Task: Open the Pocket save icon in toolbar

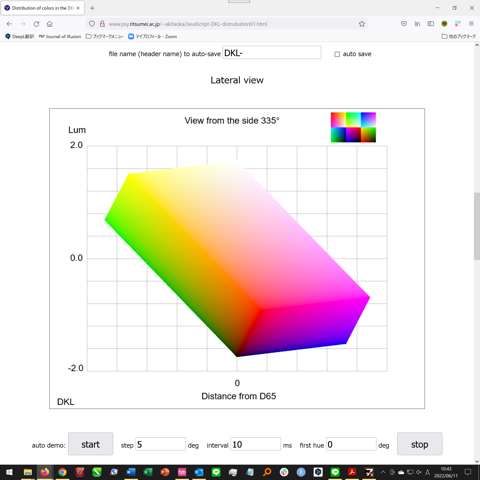Action: (x=404, y=24)
